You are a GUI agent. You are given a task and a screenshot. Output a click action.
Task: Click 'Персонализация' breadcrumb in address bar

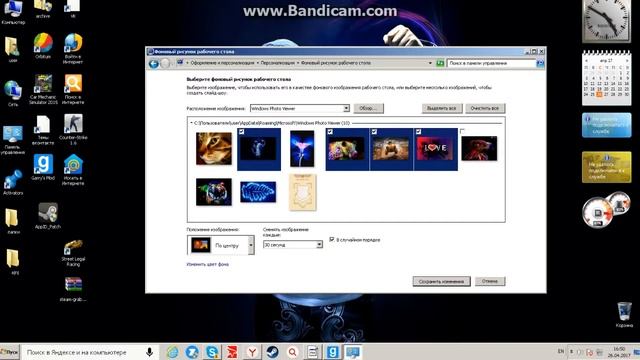click(x=278, y=63)
